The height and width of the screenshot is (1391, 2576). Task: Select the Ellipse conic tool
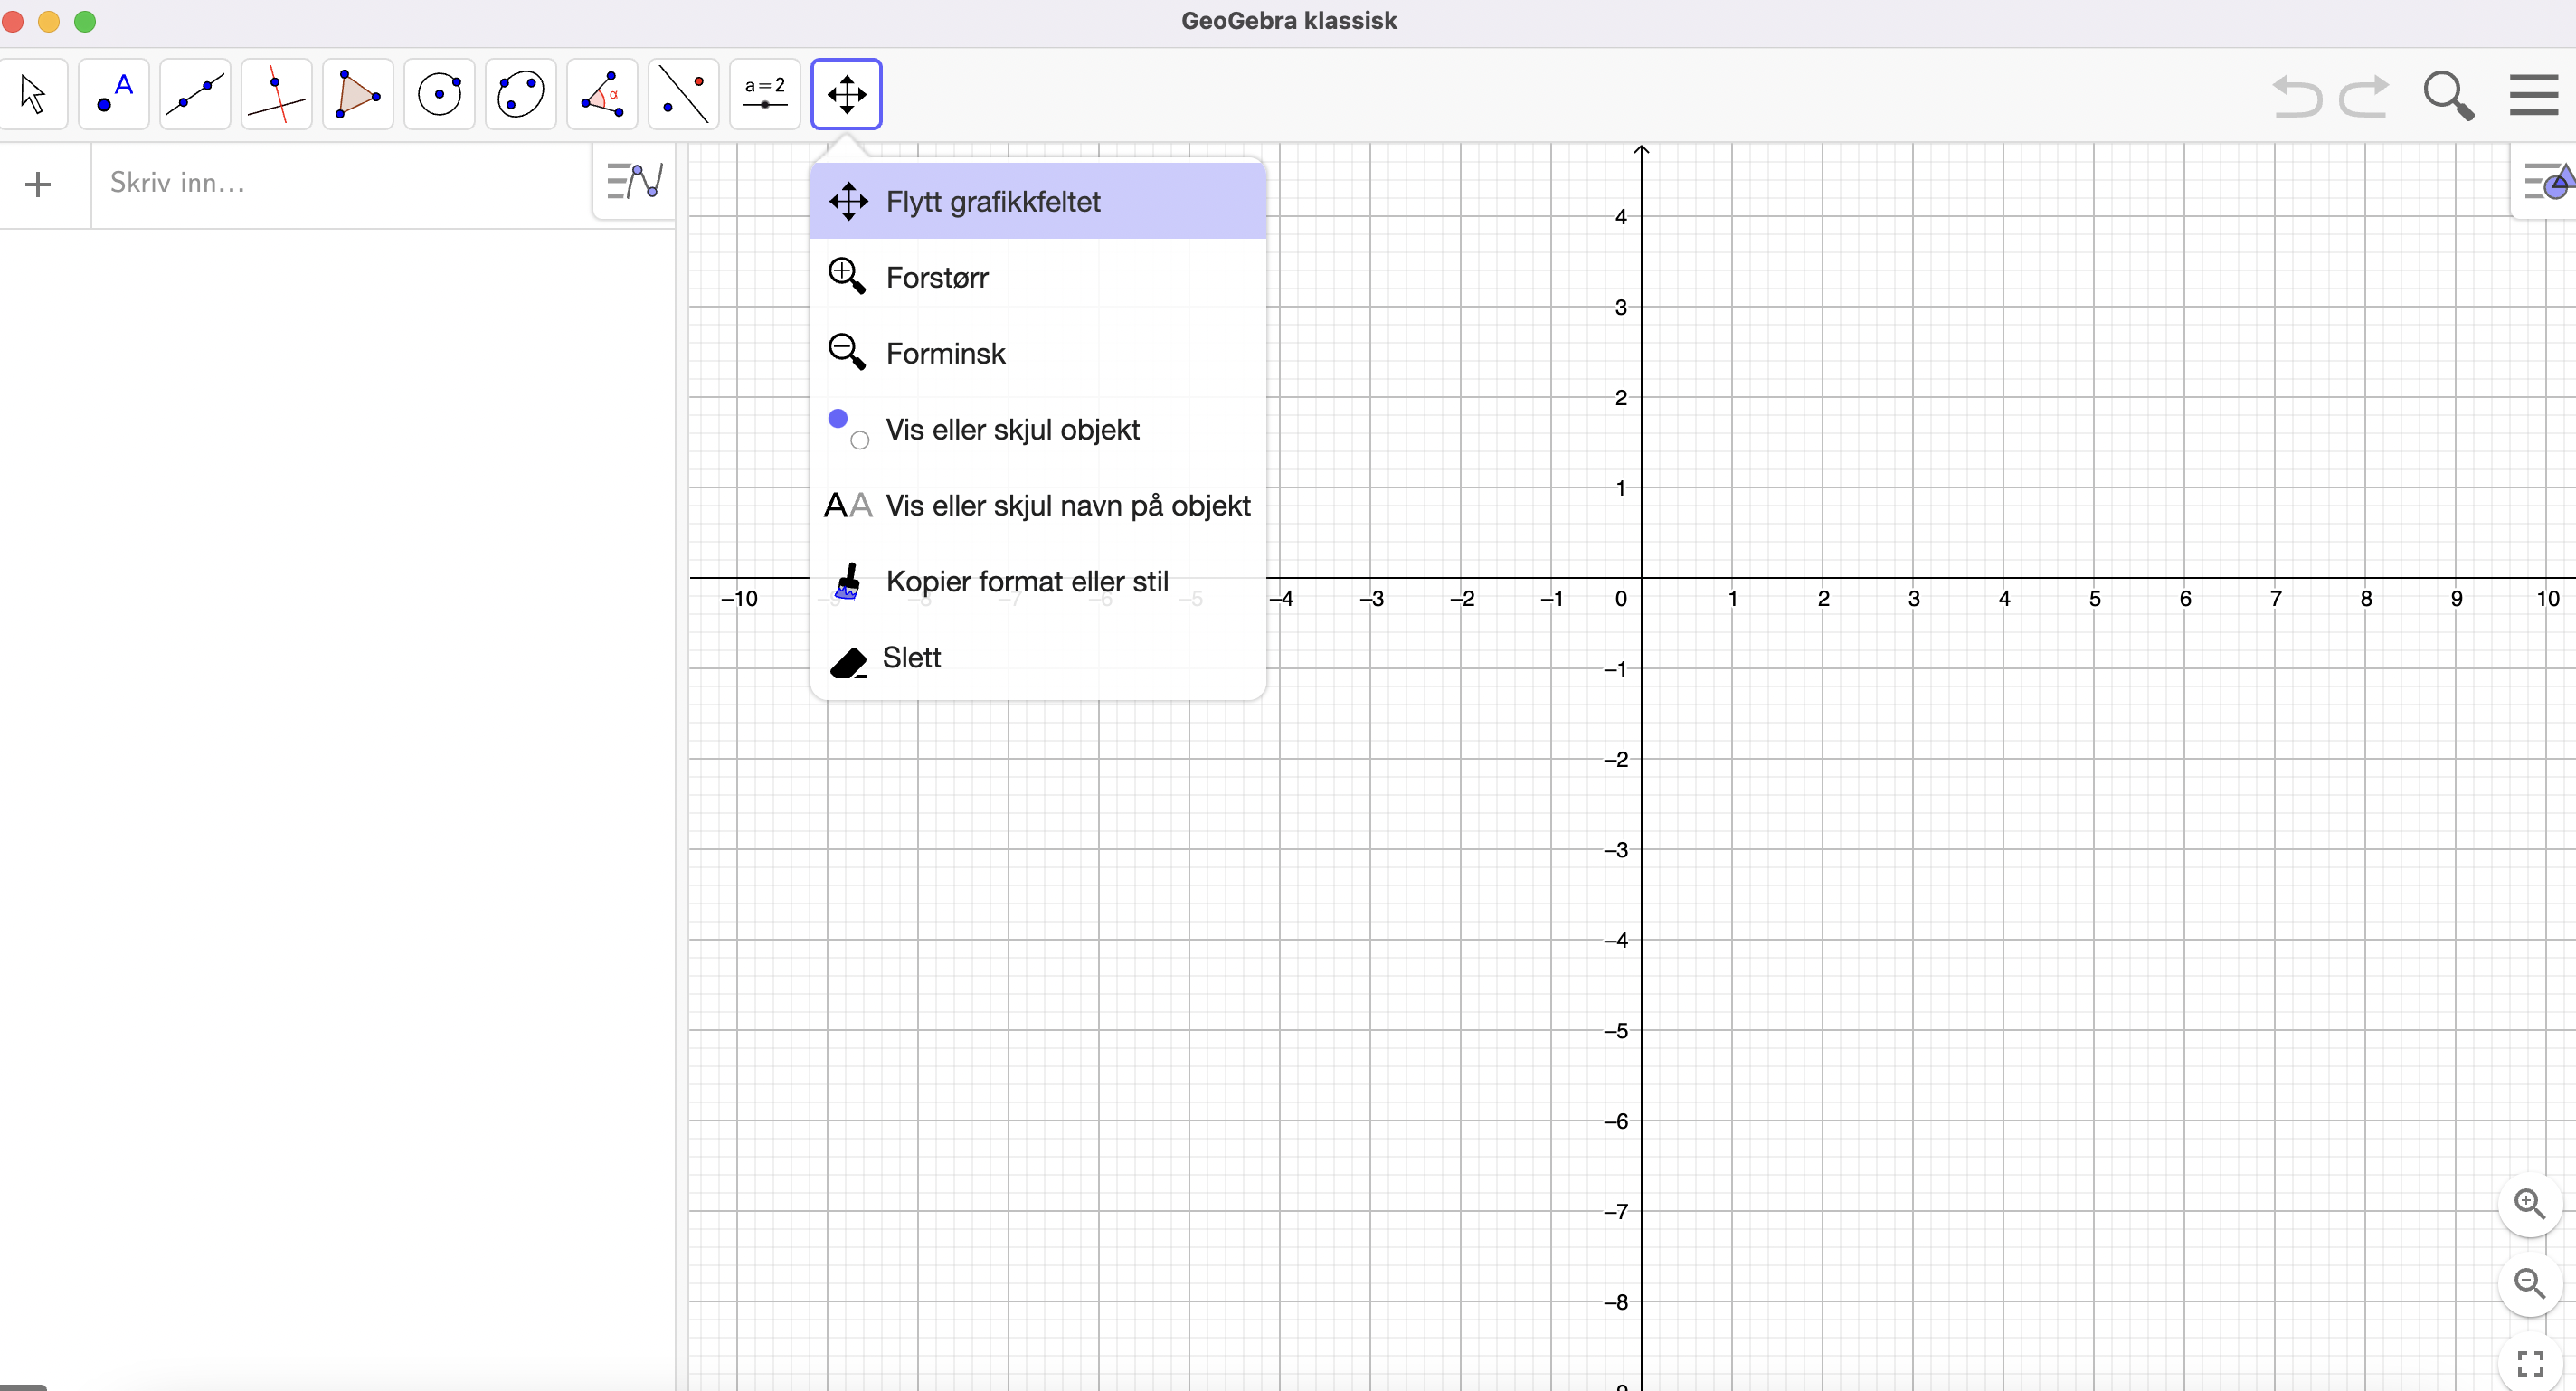click(520, 95)
